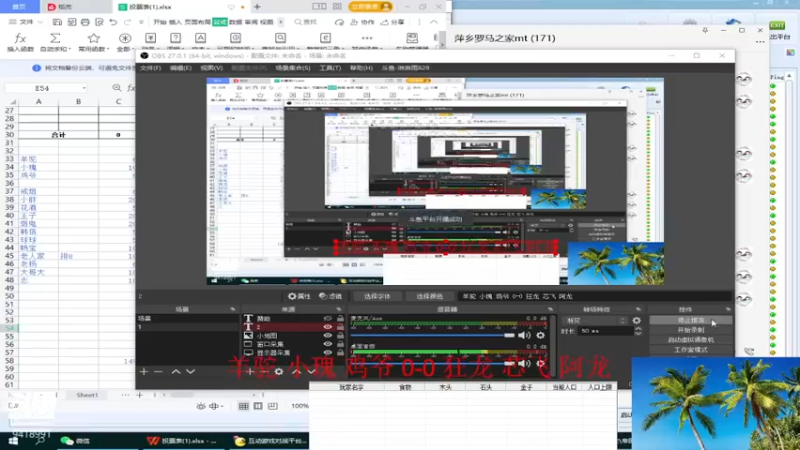
Task: Collapse the WPS ribbon with the chevron
Action: click(x=434, y=22)
